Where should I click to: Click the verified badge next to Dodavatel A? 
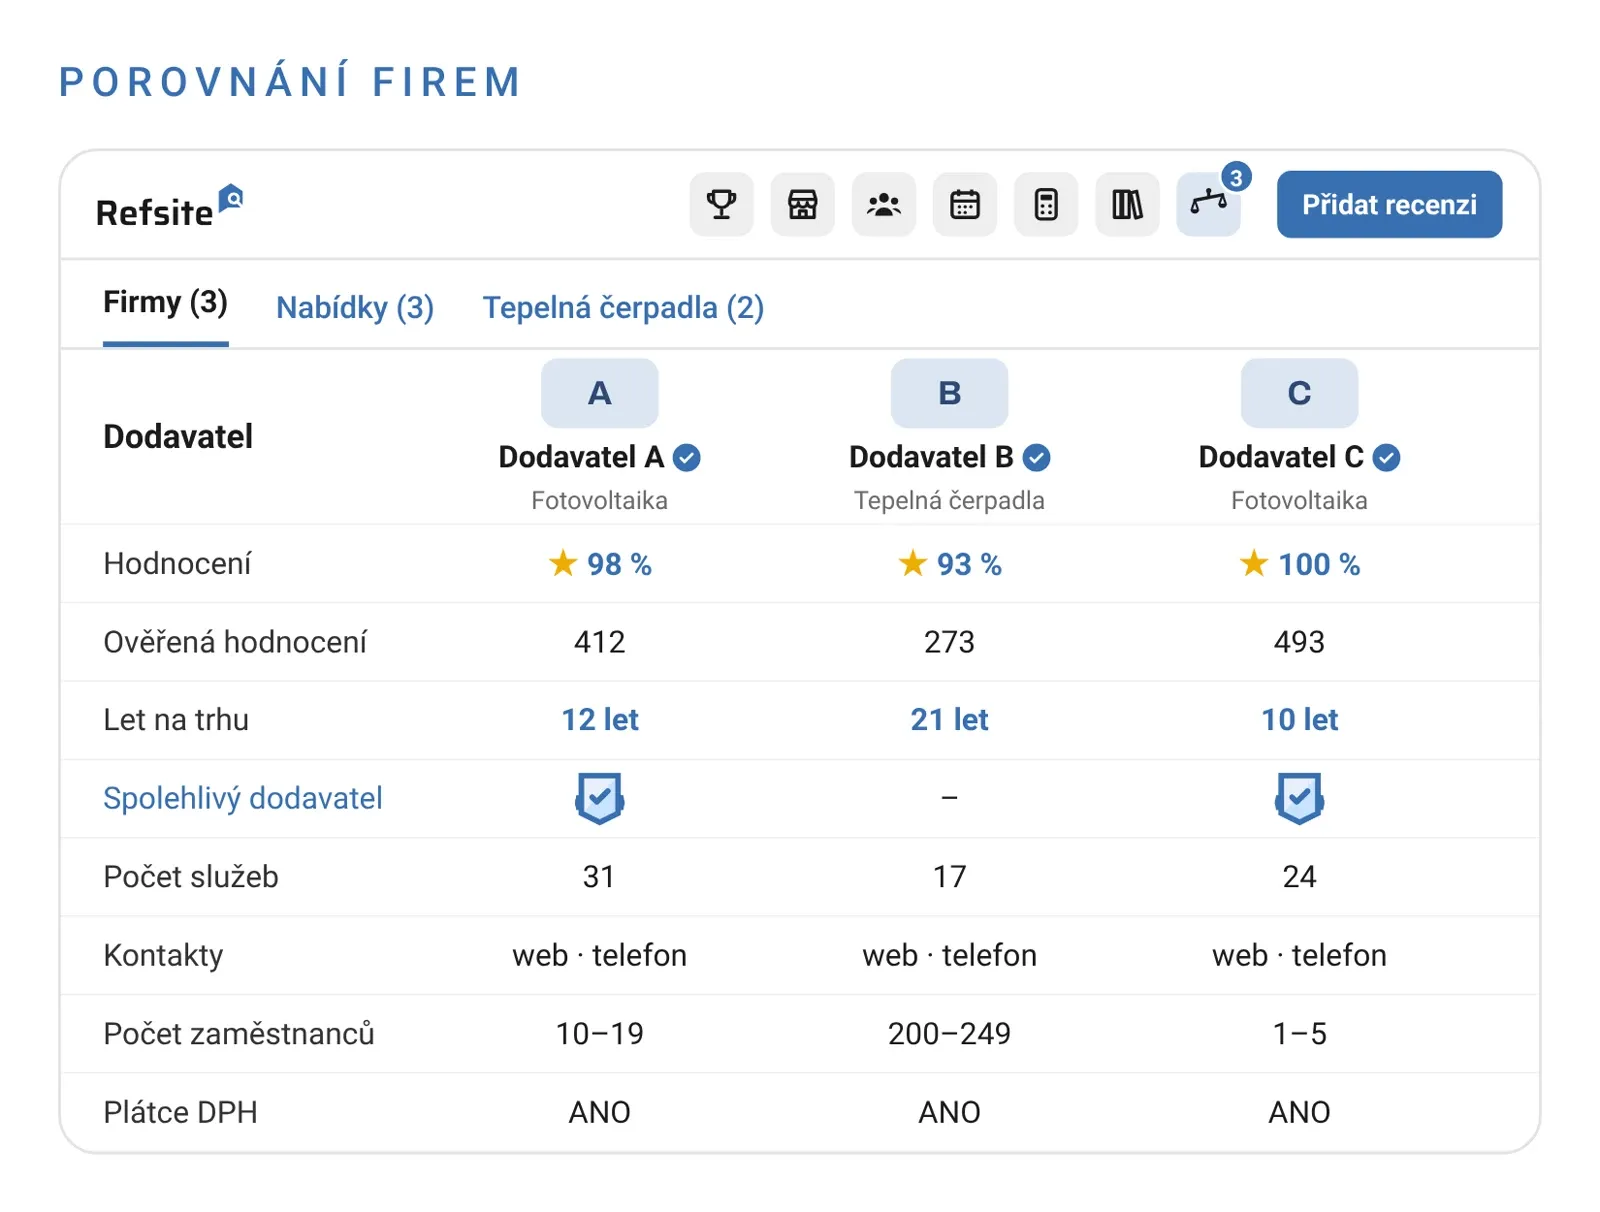coord(686,457)
